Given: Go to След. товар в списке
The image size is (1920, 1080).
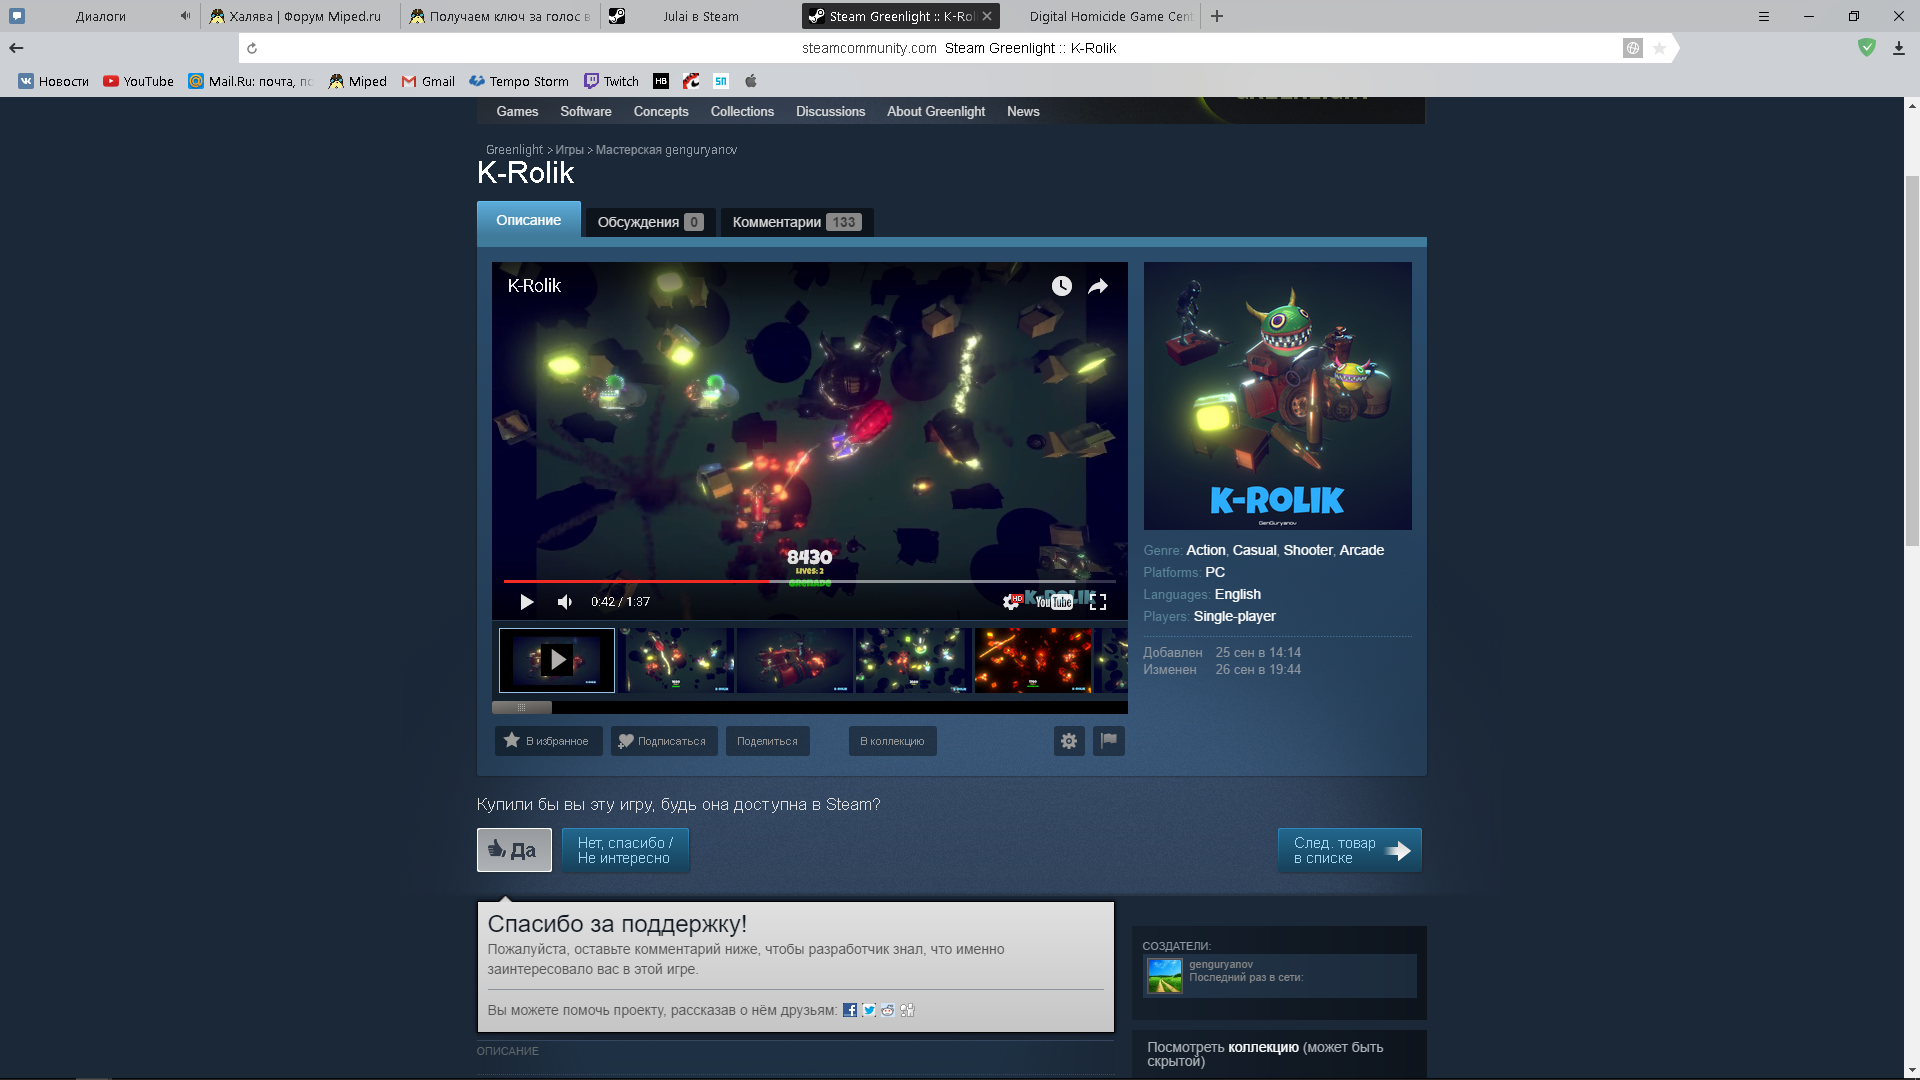Looking at the screenshot, I should [x=1349, y=850].
